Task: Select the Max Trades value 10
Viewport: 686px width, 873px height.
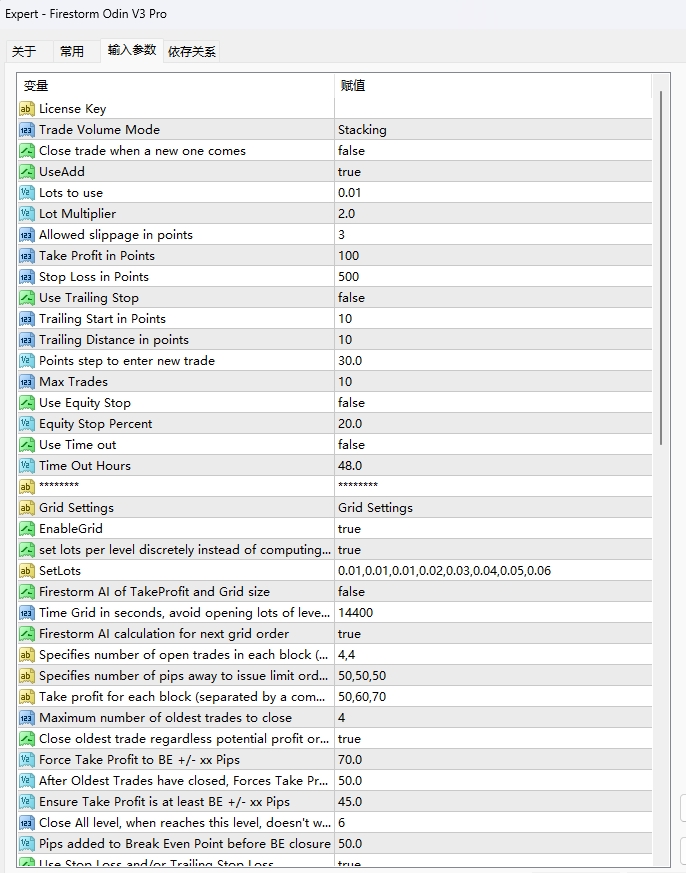Action: (x=493, y=381)
